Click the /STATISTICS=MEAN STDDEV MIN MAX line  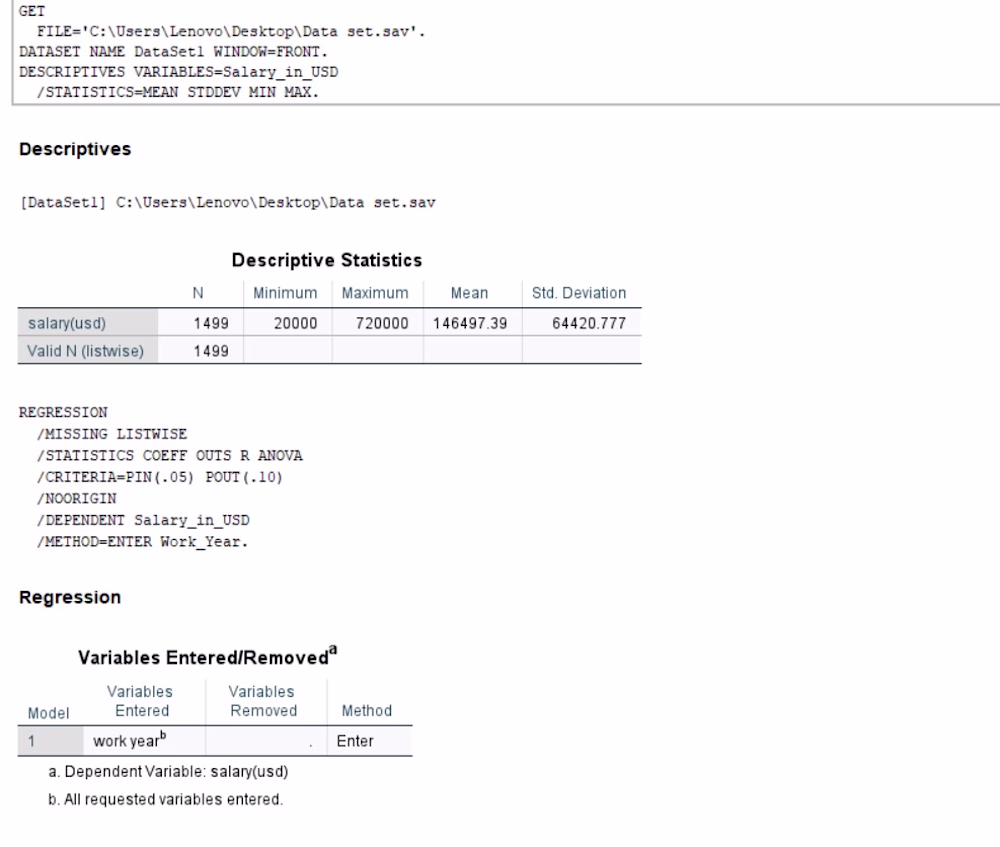point(177,92)
